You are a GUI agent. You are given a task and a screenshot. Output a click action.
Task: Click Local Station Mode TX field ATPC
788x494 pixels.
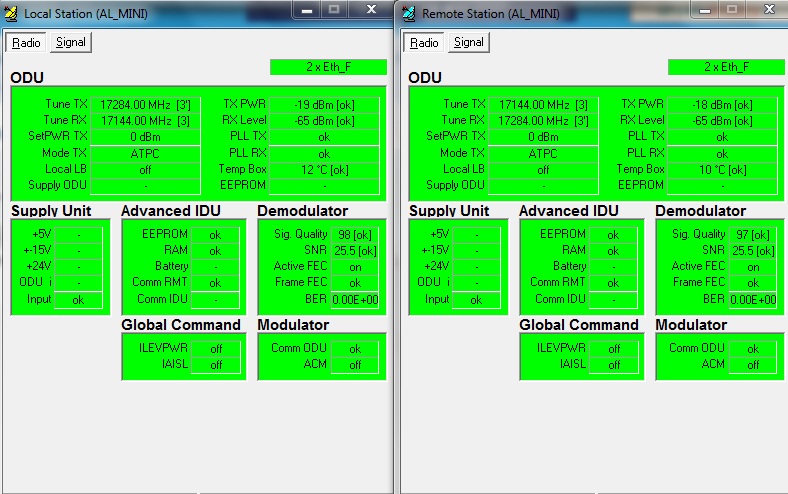tap(145, 153)
